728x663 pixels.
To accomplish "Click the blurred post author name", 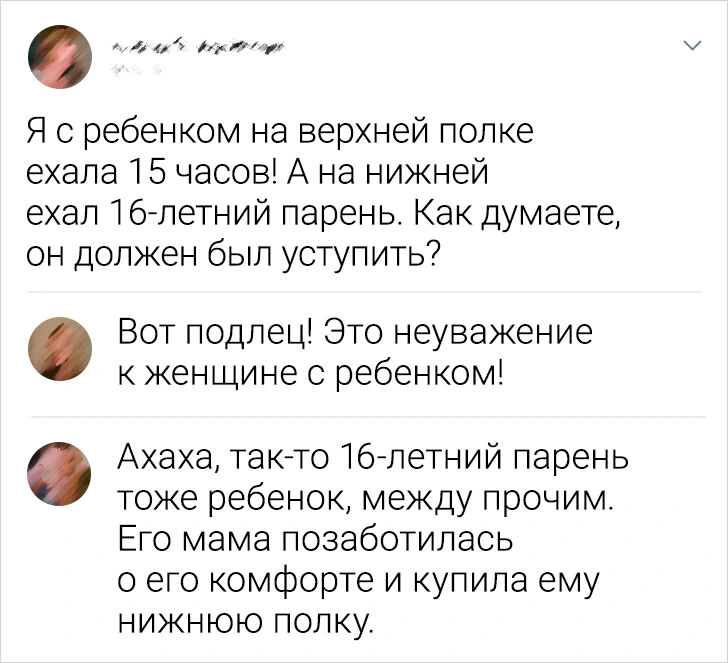I will (x=198, y=46).
